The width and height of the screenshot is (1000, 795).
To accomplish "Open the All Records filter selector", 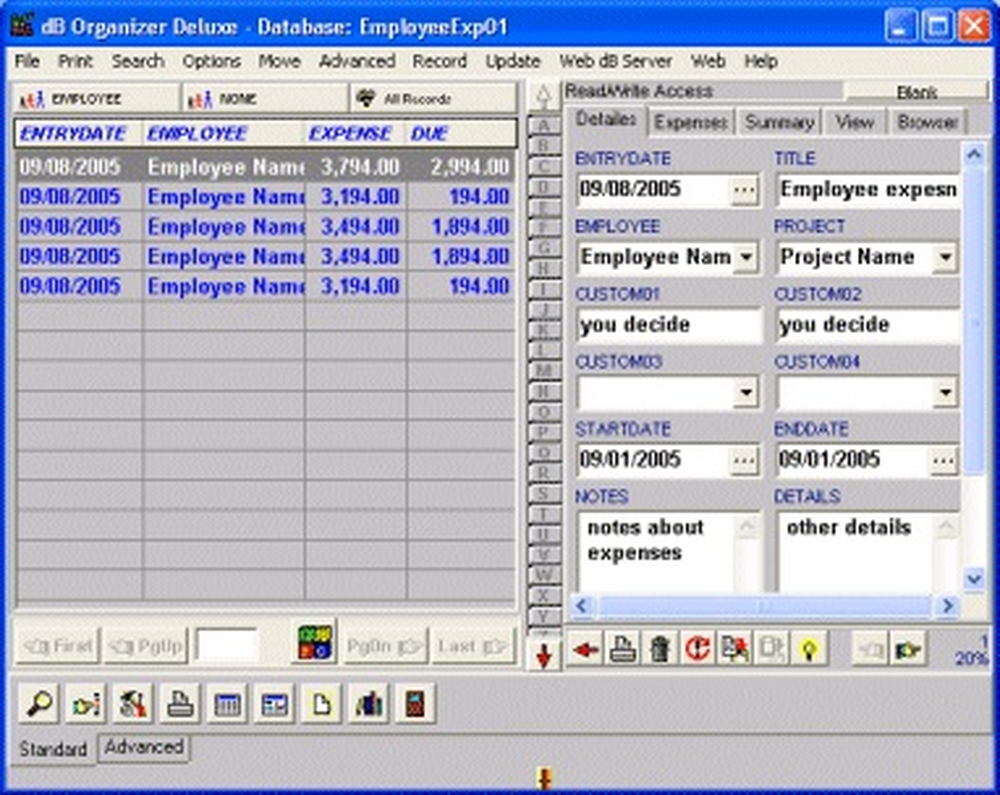I will tap(433, 99).
